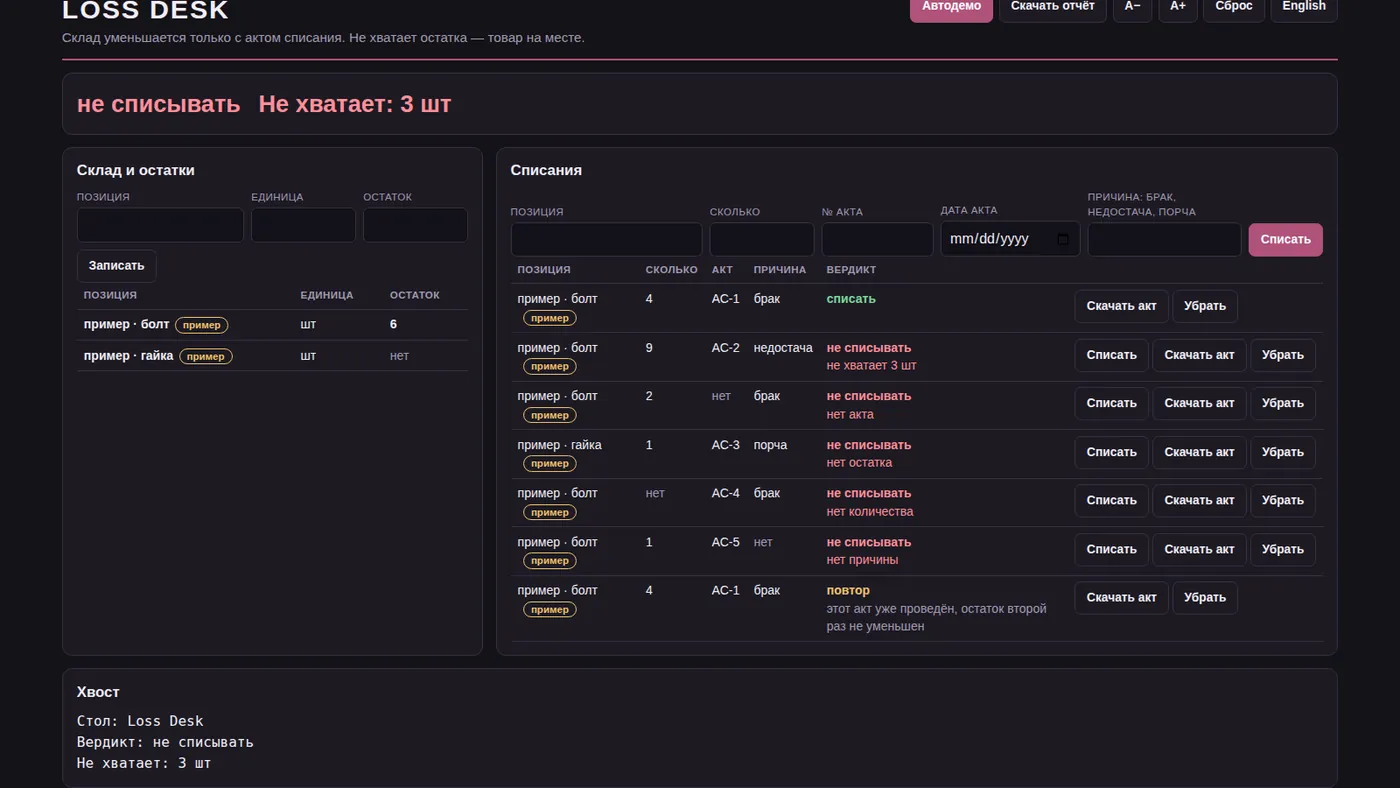1400x788 pixels.
Task: Click the Сброс reset button
Action: coord(1234,6)
